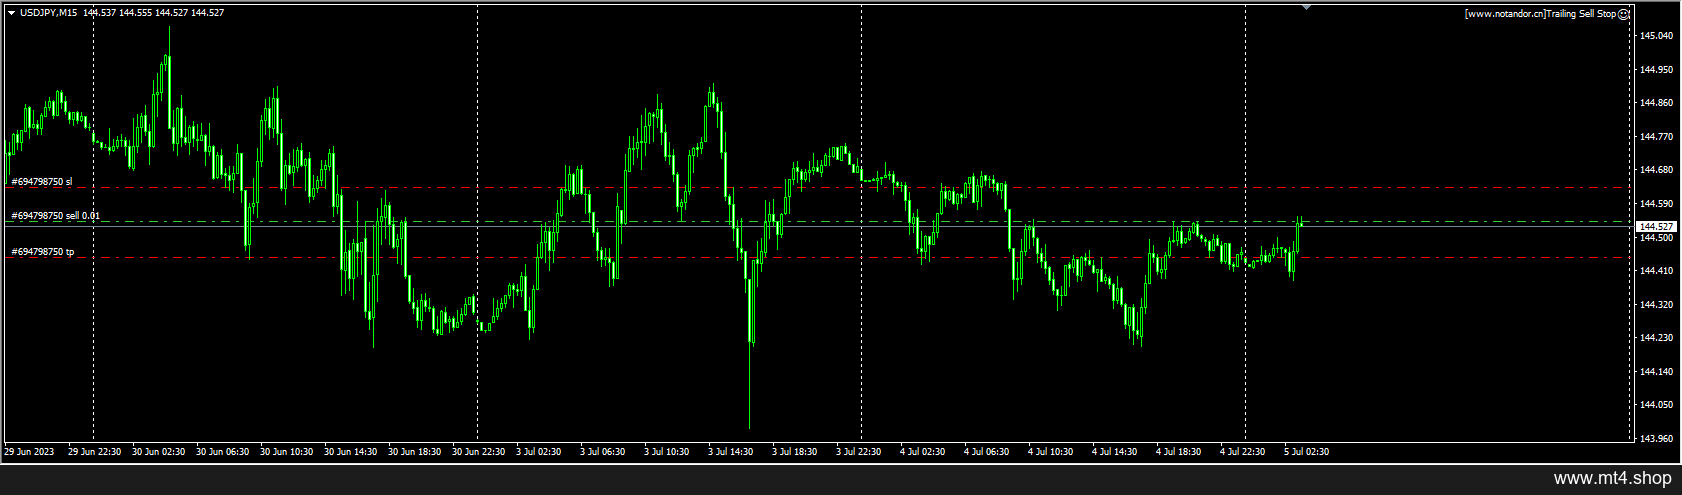Click the 144.860 price scale label
The width and height of the screenshot is (1682, 495).
tap(1656, 103)
